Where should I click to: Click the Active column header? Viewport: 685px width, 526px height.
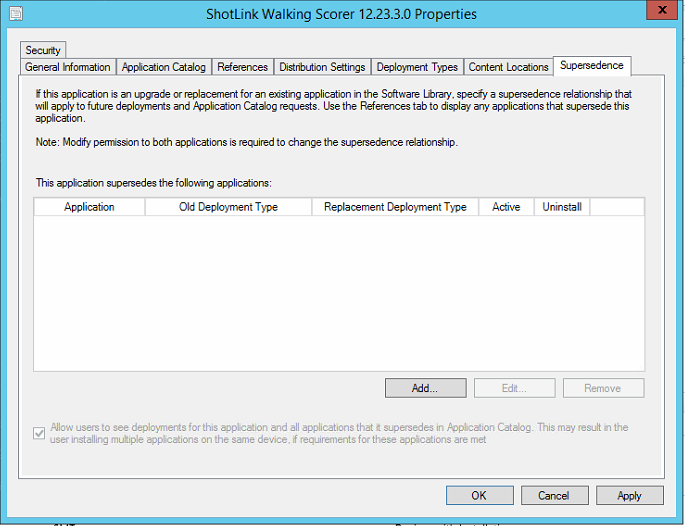(506, 207)
